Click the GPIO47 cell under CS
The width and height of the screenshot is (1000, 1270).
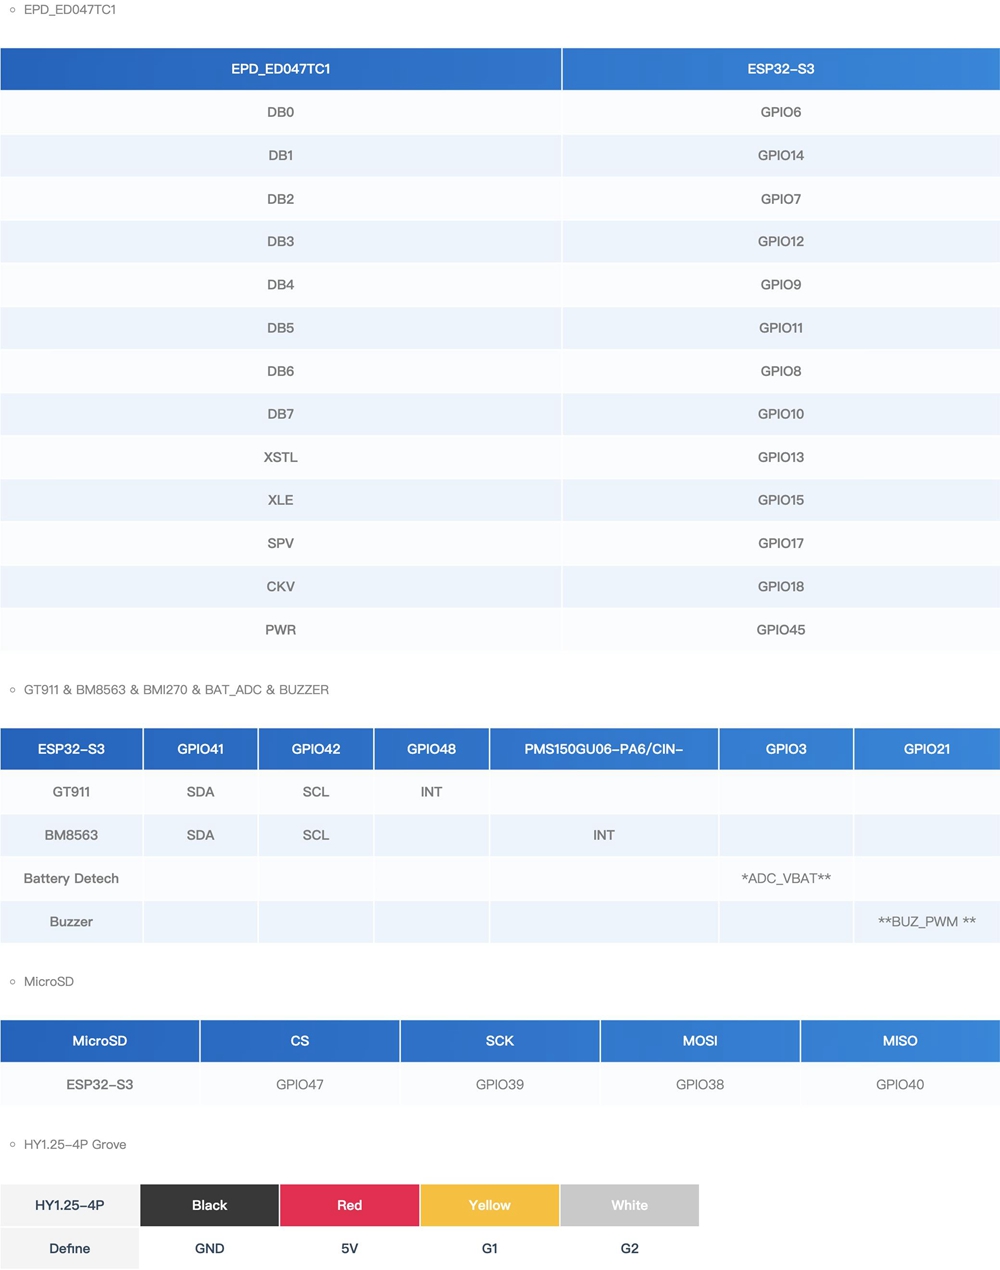click(300, 1084)
